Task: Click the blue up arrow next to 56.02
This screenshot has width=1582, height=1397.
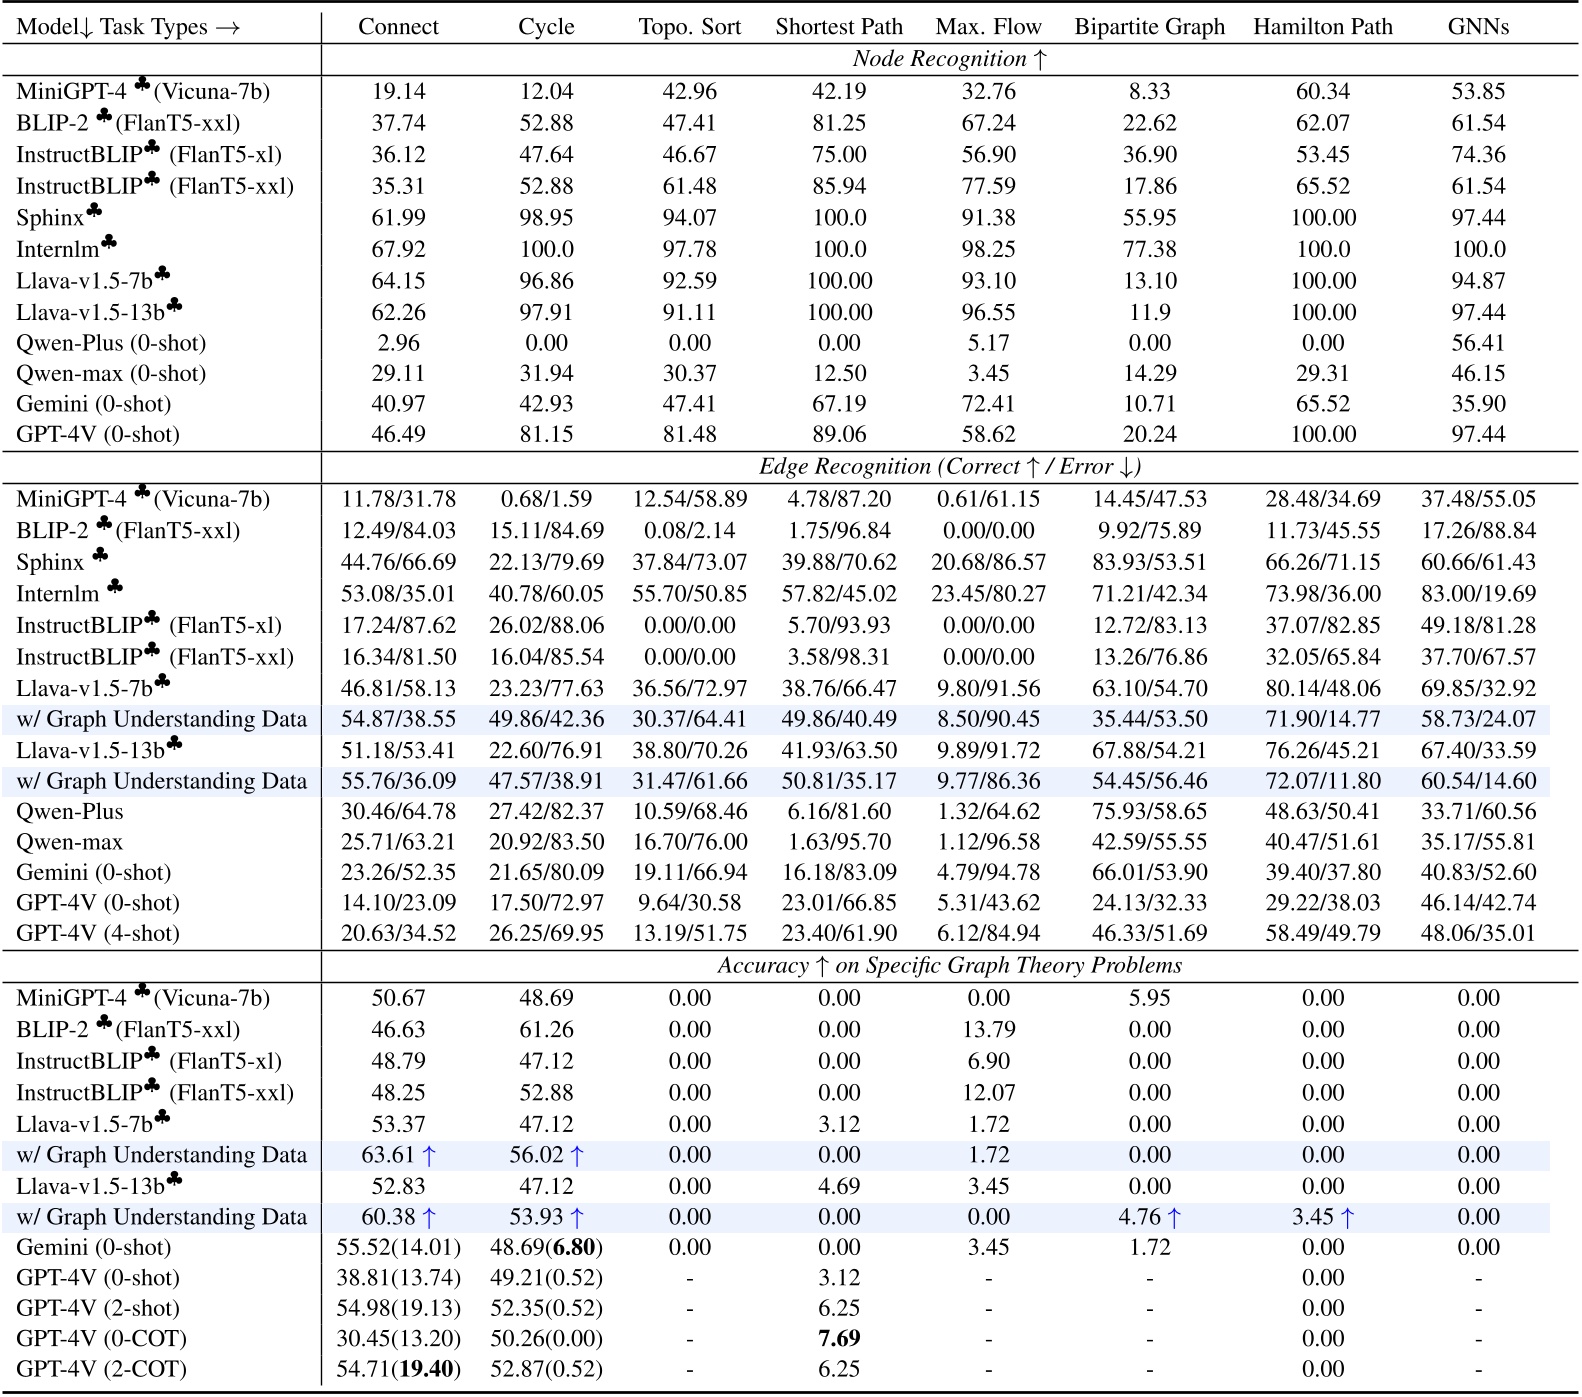Action: 577,1156
